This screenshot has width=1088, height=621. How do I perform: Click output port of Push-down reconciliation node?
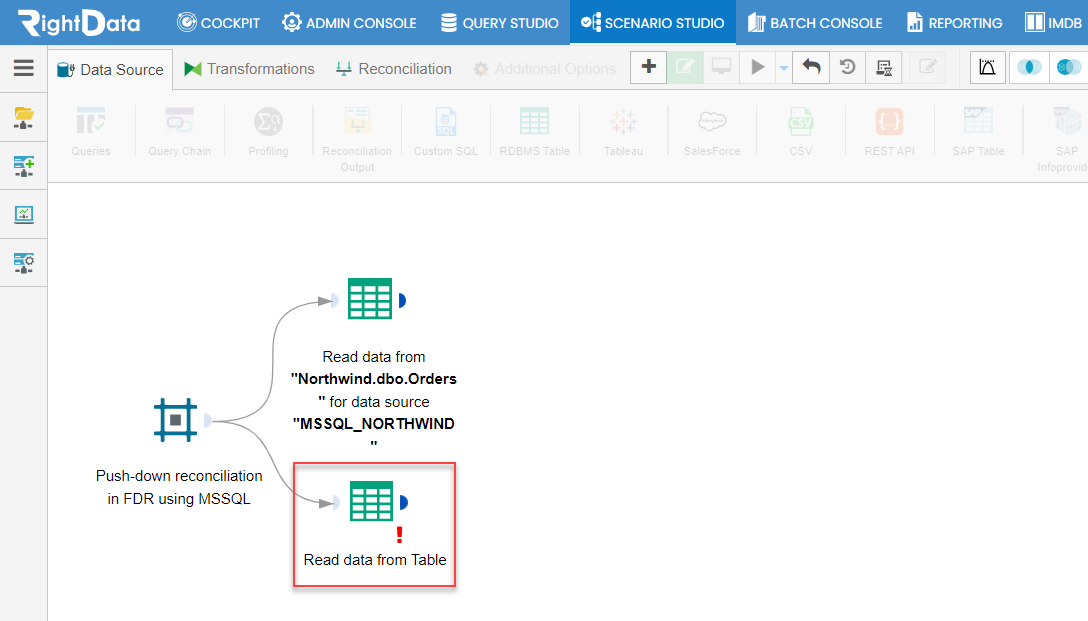[x=207, y=420]
